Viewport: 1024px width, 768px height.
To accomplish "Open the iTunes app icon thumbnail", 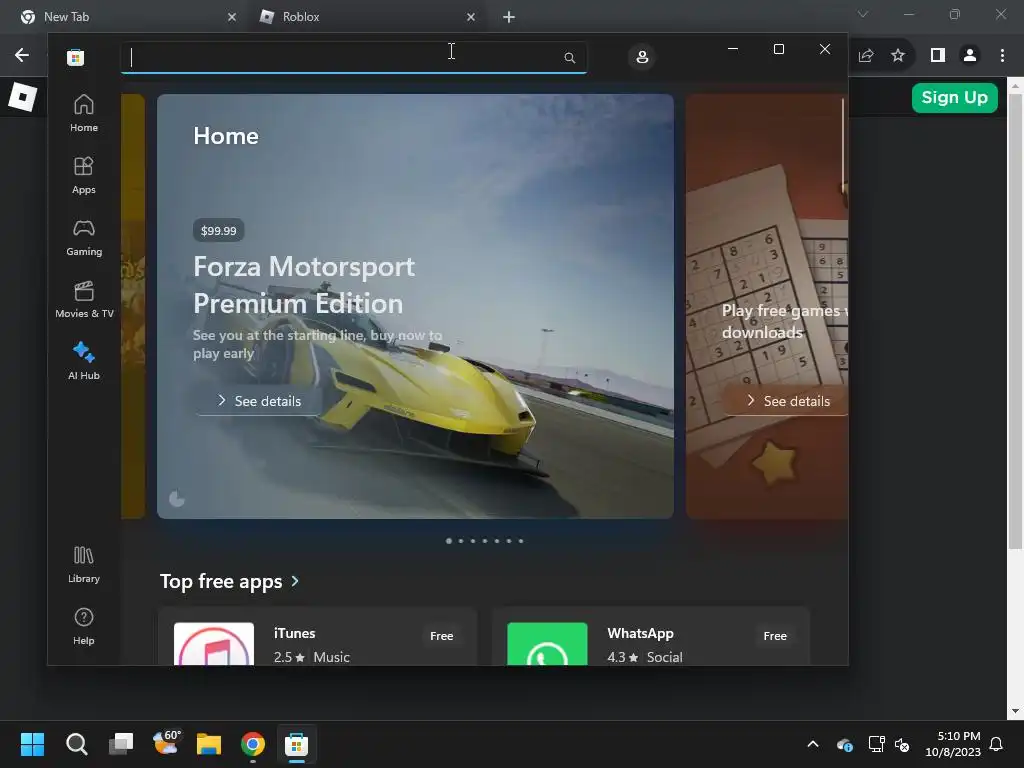I will click(214, 644).
